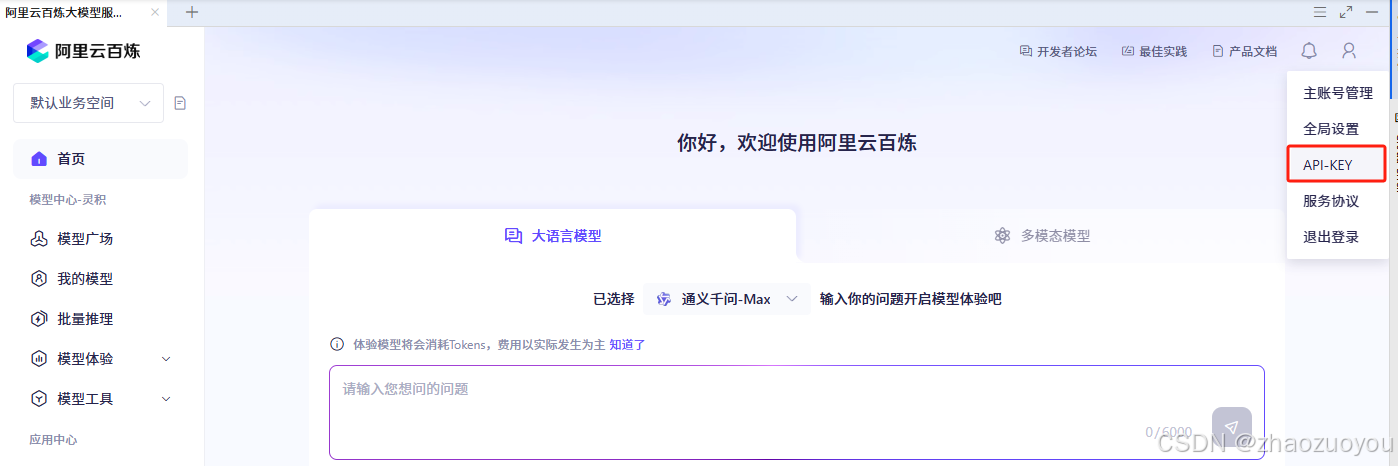This screenshot has width=1398, height=466.
Task: Open the 最佳实践 link
Action: click(x=1163, y=51)
